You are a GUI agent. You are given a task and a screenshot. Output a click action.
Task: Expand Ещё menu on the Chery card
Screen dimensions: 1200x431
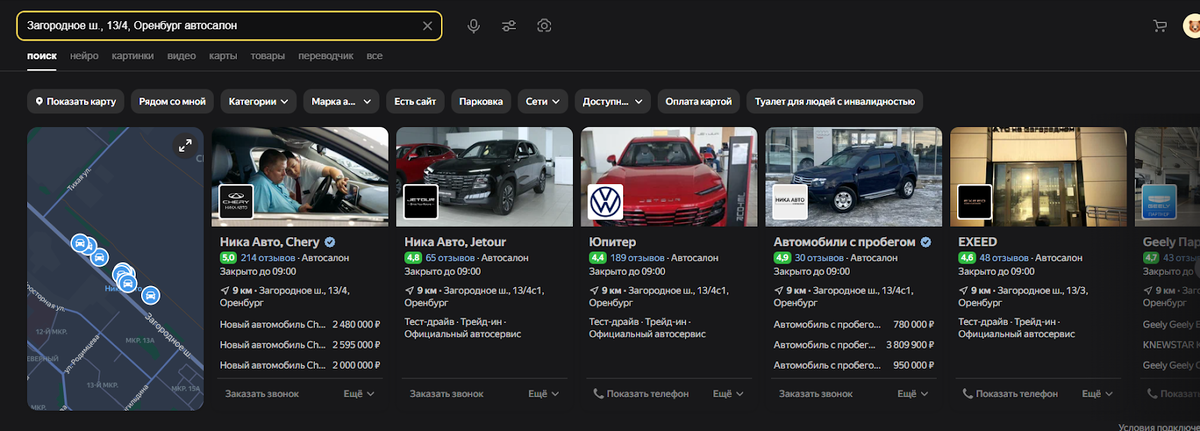[359, 394]
